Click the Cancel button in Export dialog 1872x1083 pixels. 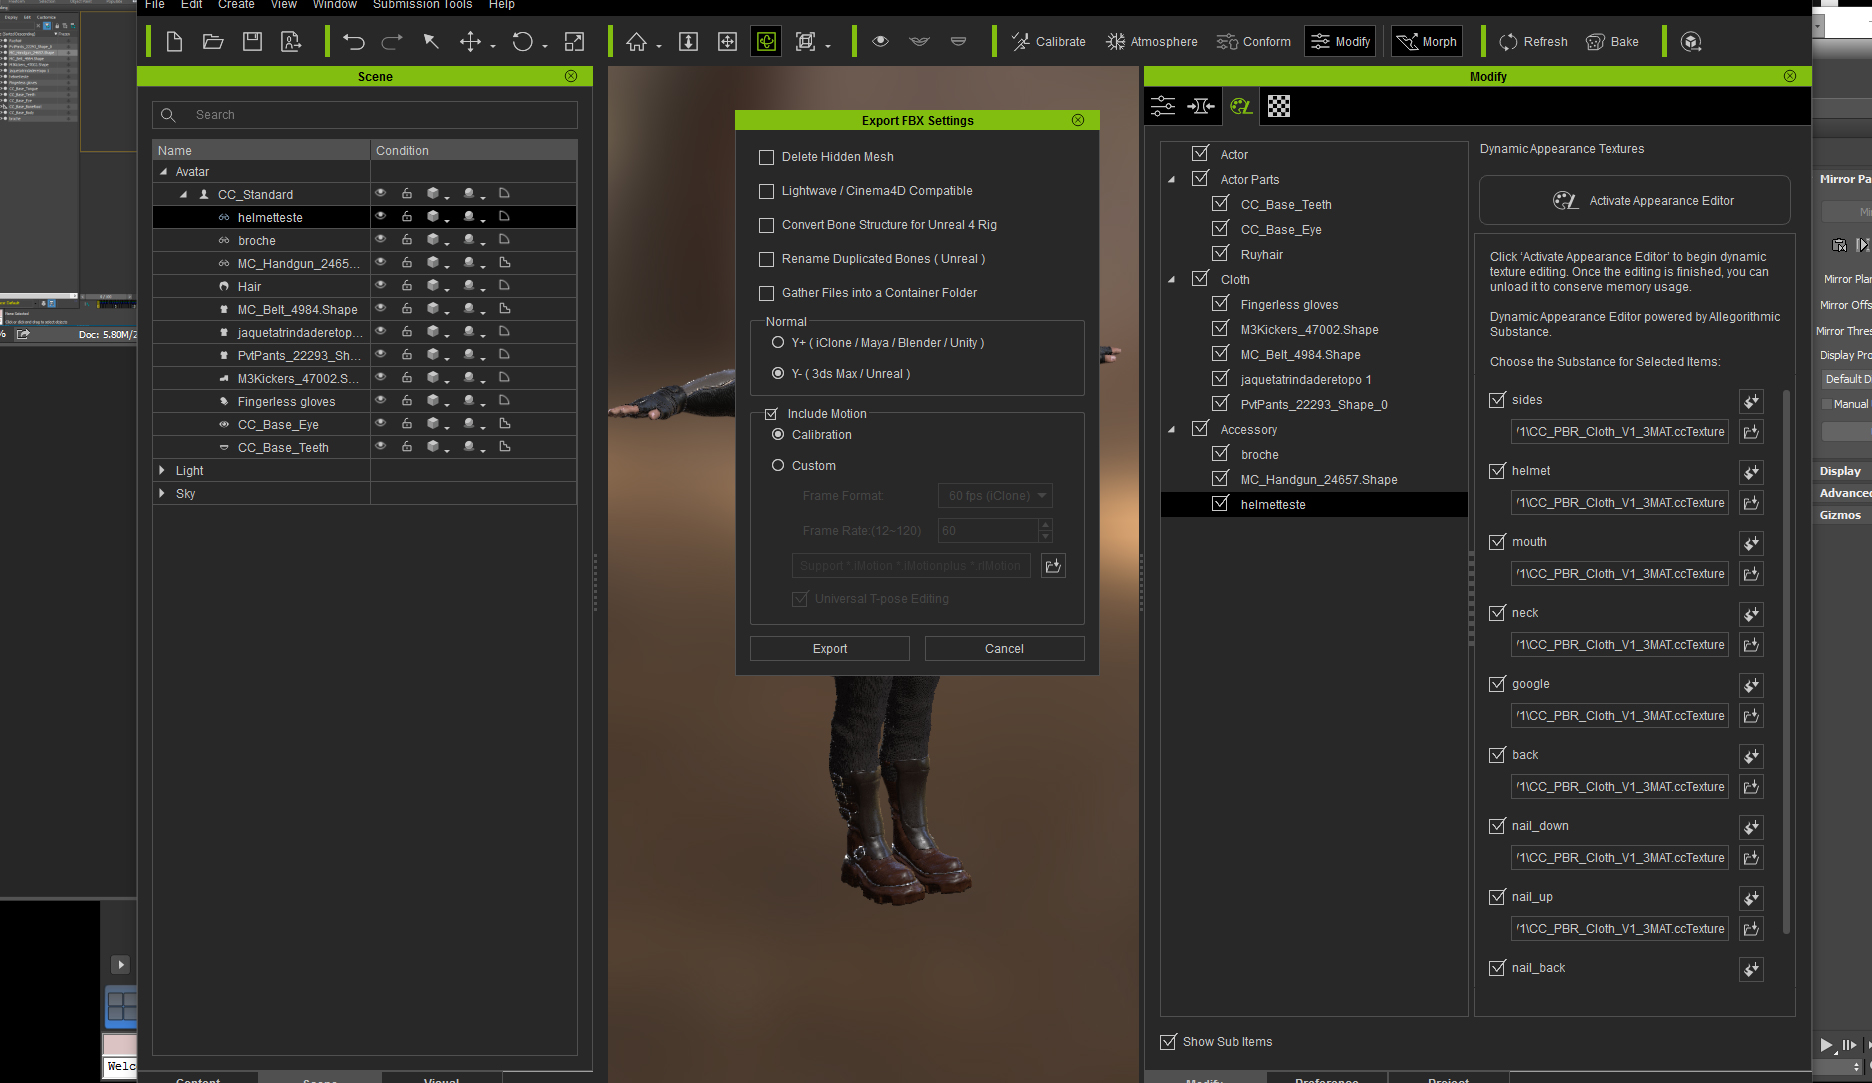(1004, 649)
